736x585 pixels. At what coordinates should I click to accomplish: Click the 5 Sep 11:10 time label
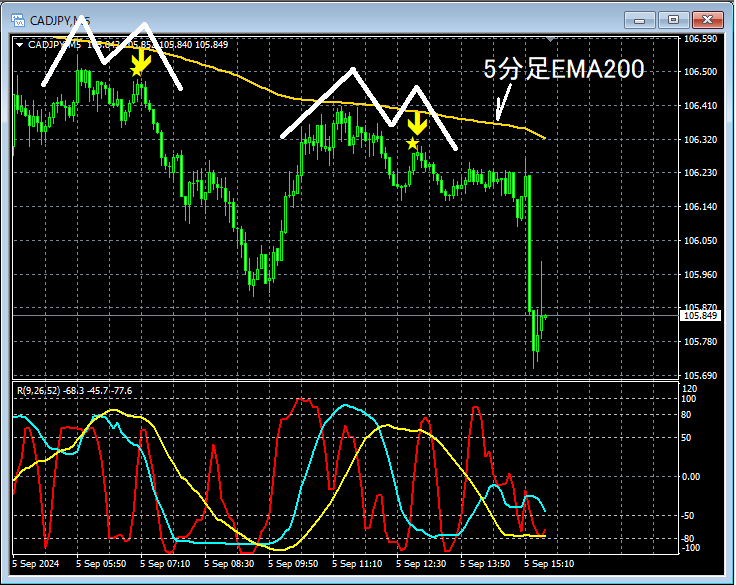pos(357,563)
